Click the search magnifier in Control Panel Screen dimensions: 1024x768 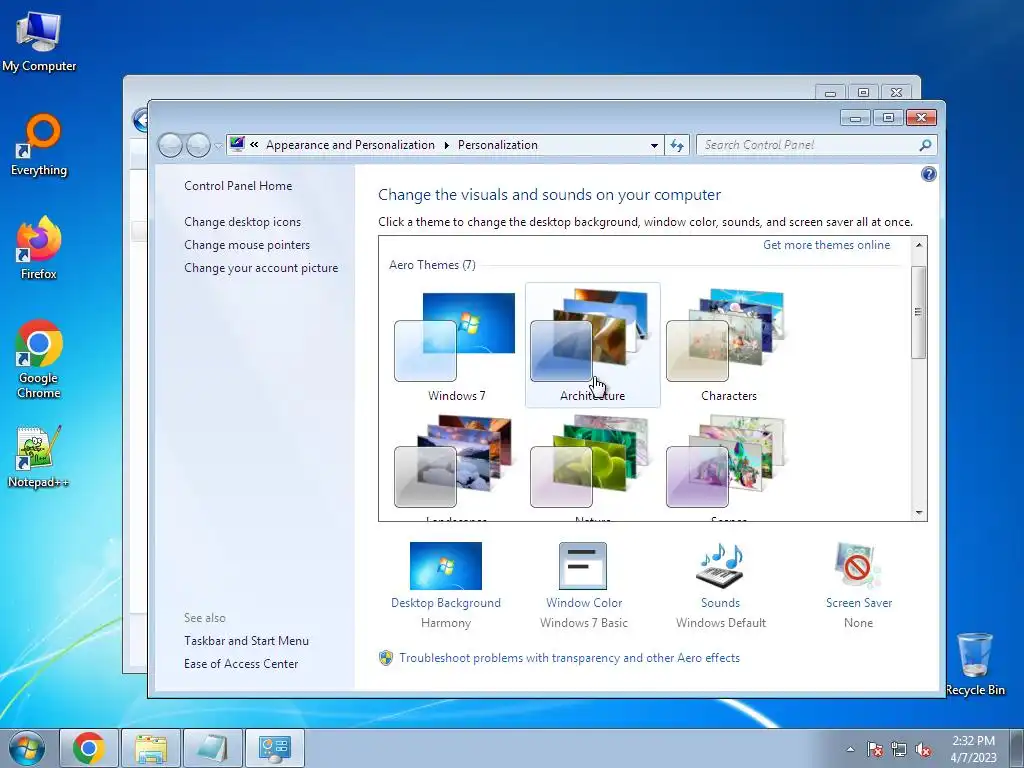click(x=925, y=145)
